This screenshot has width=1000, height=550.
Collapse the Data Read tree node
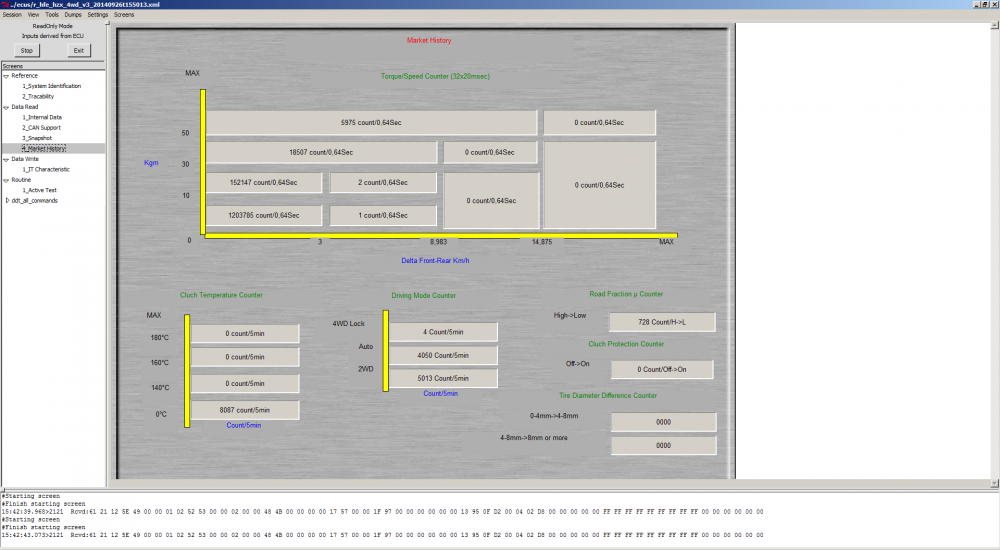(x=6, y=107)
